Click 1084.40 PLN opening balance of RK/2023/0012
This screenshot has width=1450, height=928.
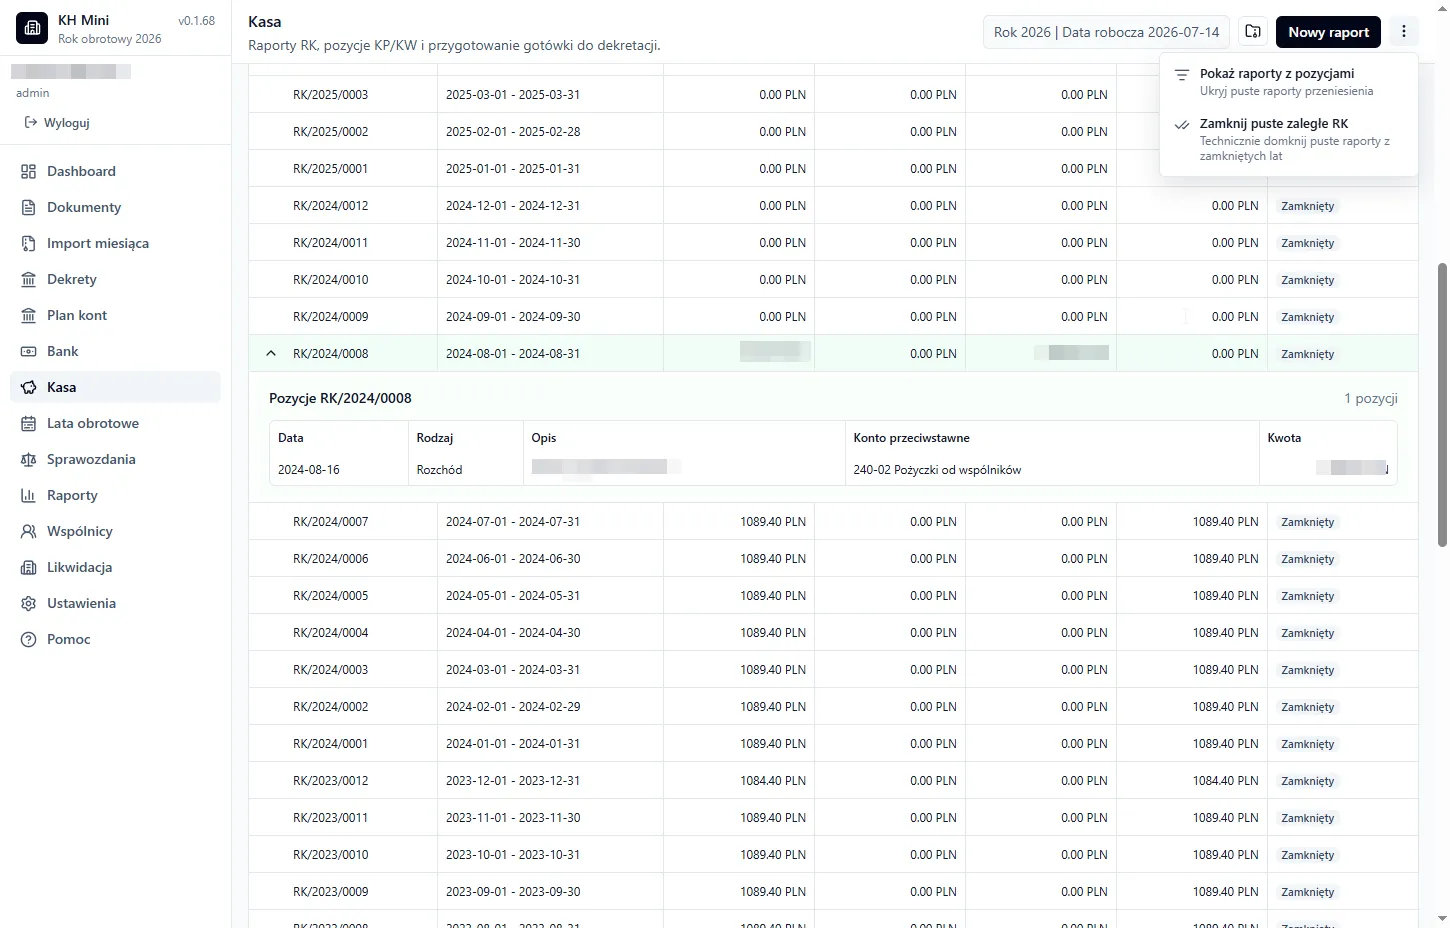(773, 780)
